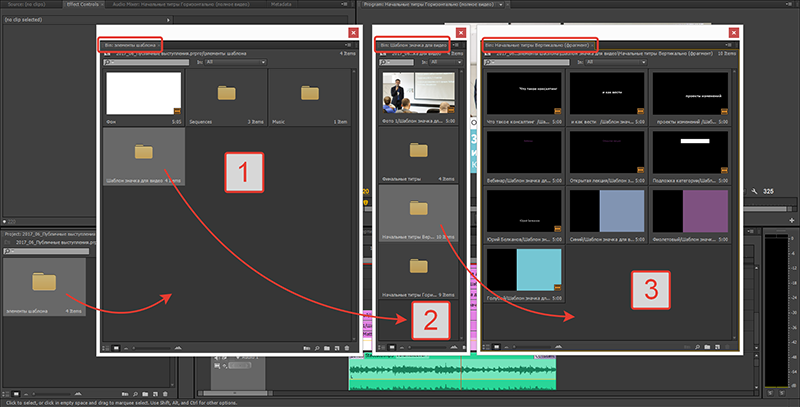Screen dimensions: 800x407
Task: Close the 'Начальные титры Вертикально' bin window
Action: (x=733, y=32)
